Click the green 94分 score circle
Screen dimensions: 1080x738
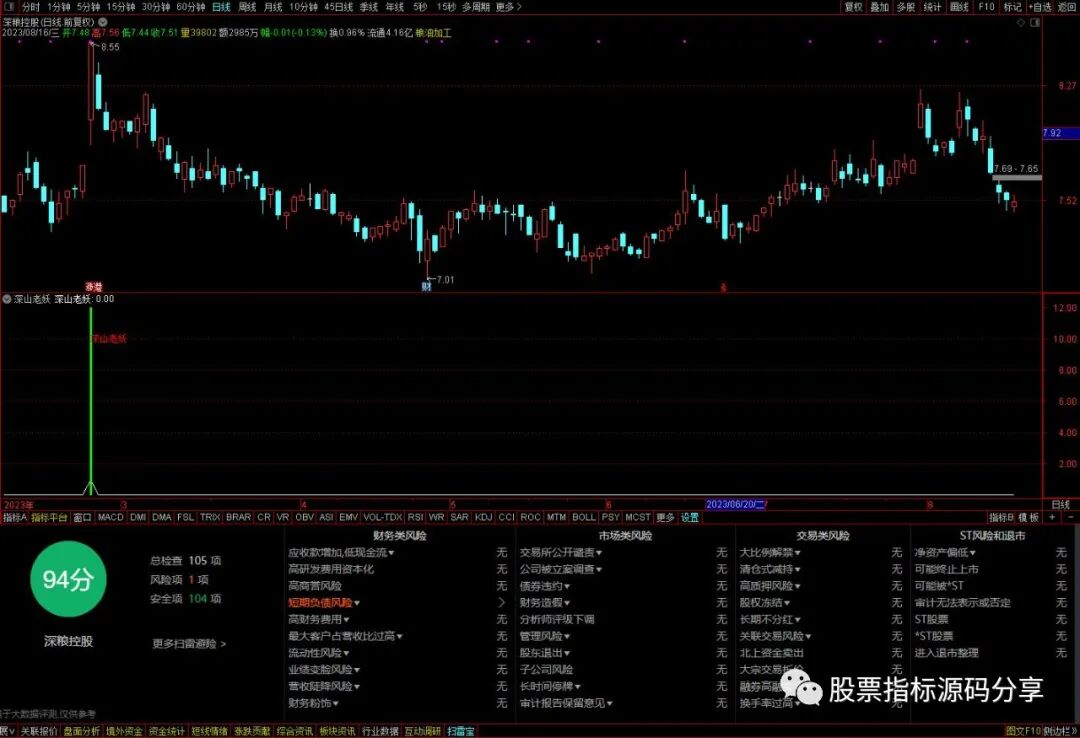(68, 579)
